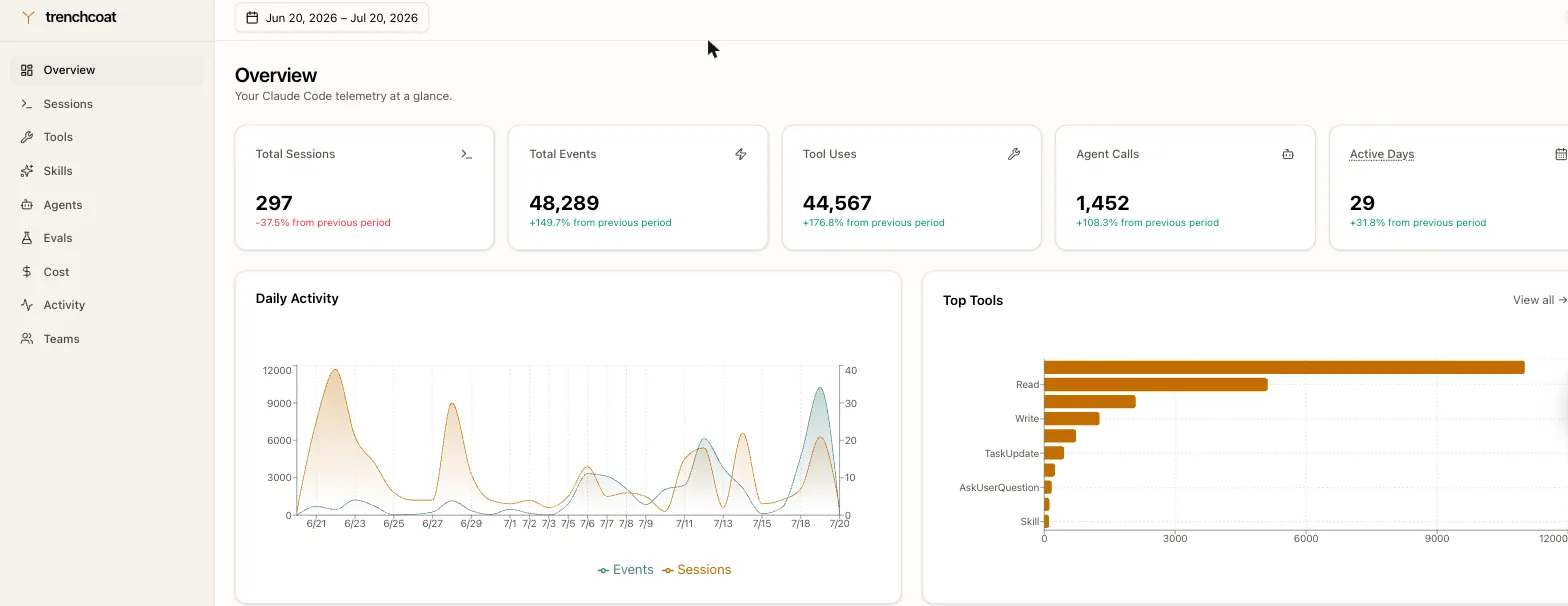Viewport: 1568px width, 606px height.
Task: Click the Active Days underlined label
Action: pos(1382,154)
